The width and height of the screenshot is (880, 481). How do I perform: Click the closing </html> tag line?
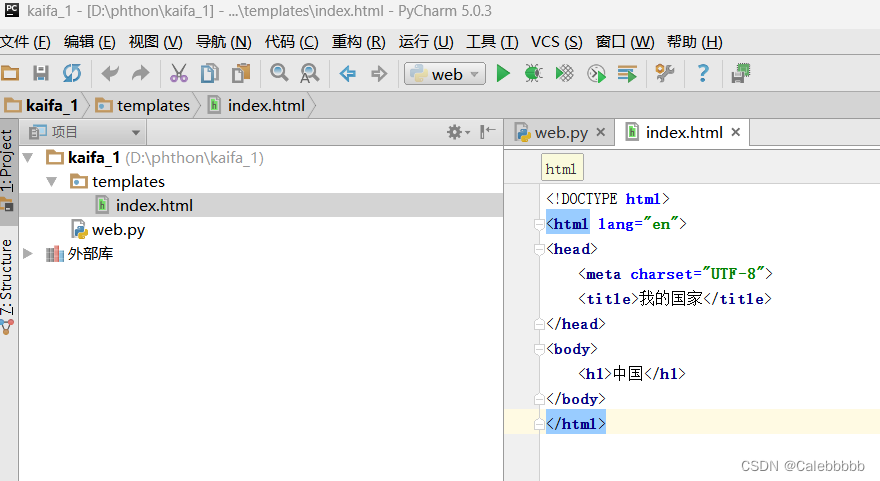pos(576,424)
